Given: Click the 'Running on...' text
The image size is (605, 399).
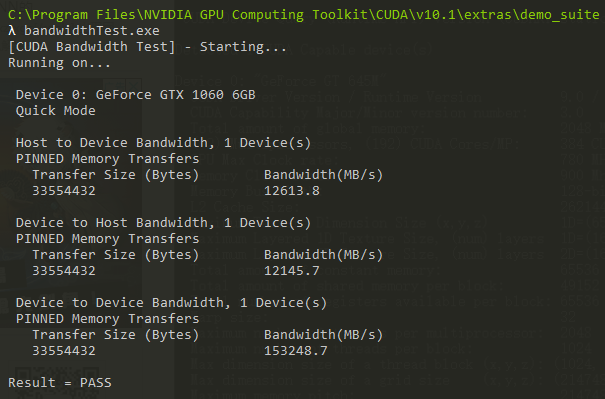Looking at the screenshot, I should [59, 63].
